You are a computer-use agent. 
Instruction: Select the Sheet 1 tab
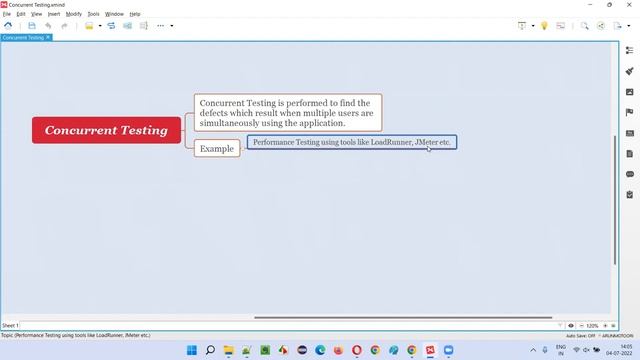10,326
